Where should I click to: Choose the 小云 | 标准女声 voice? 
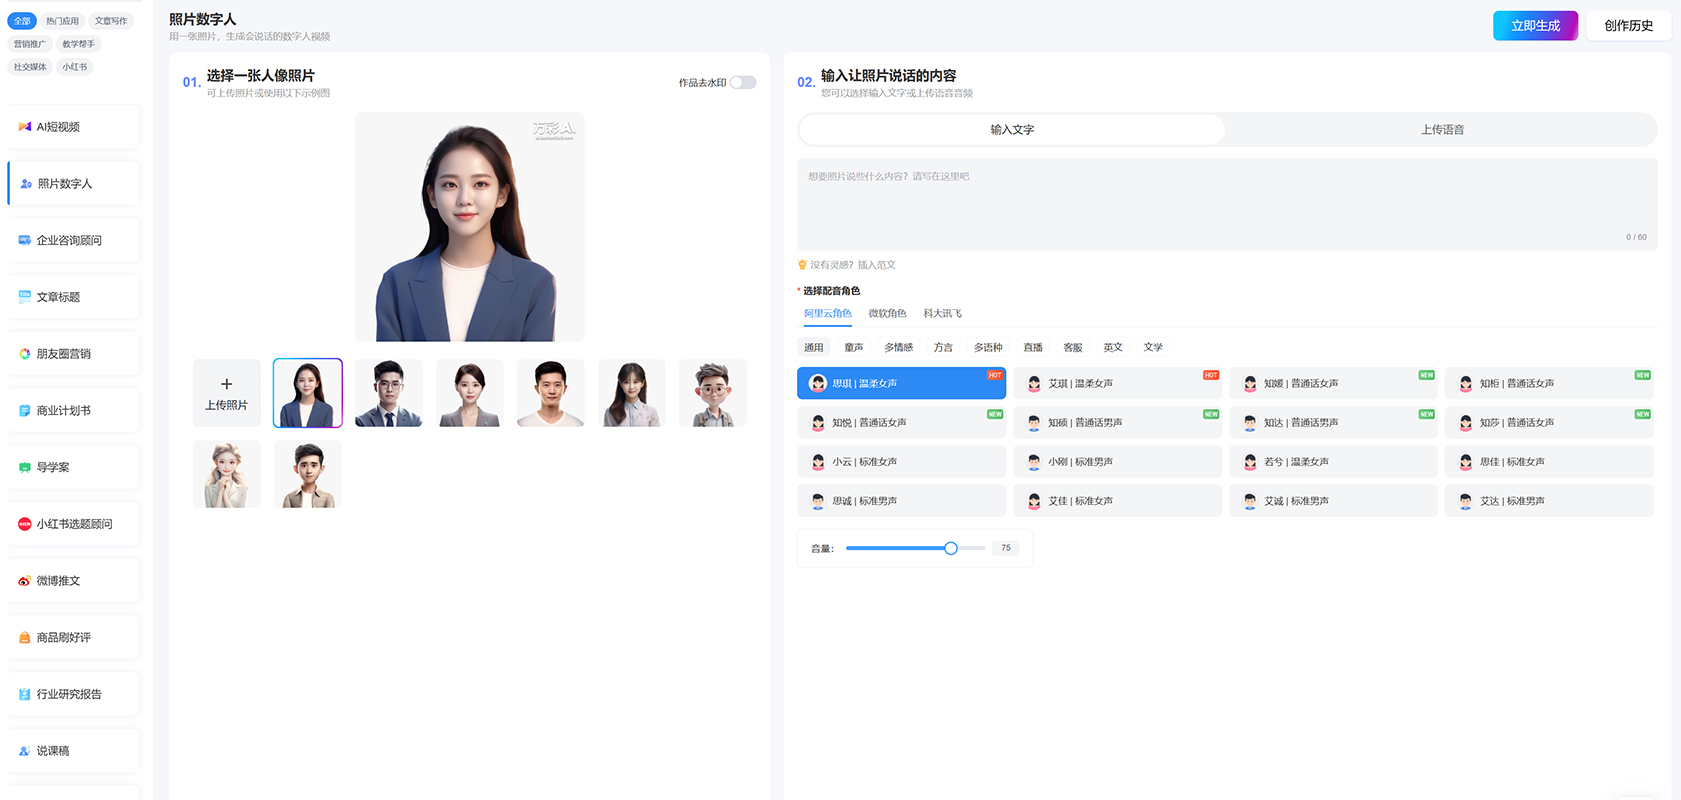point(901,461)
